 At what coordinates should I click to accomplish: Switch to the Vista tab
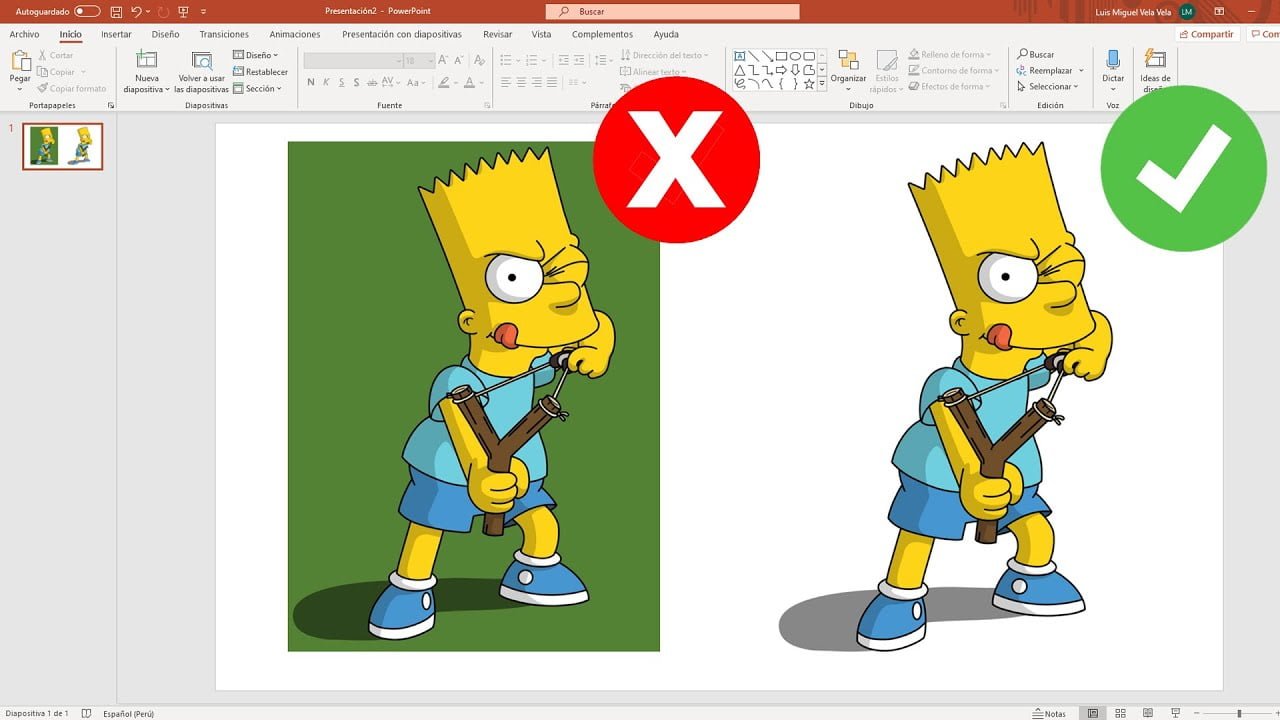tap(541, 34)
